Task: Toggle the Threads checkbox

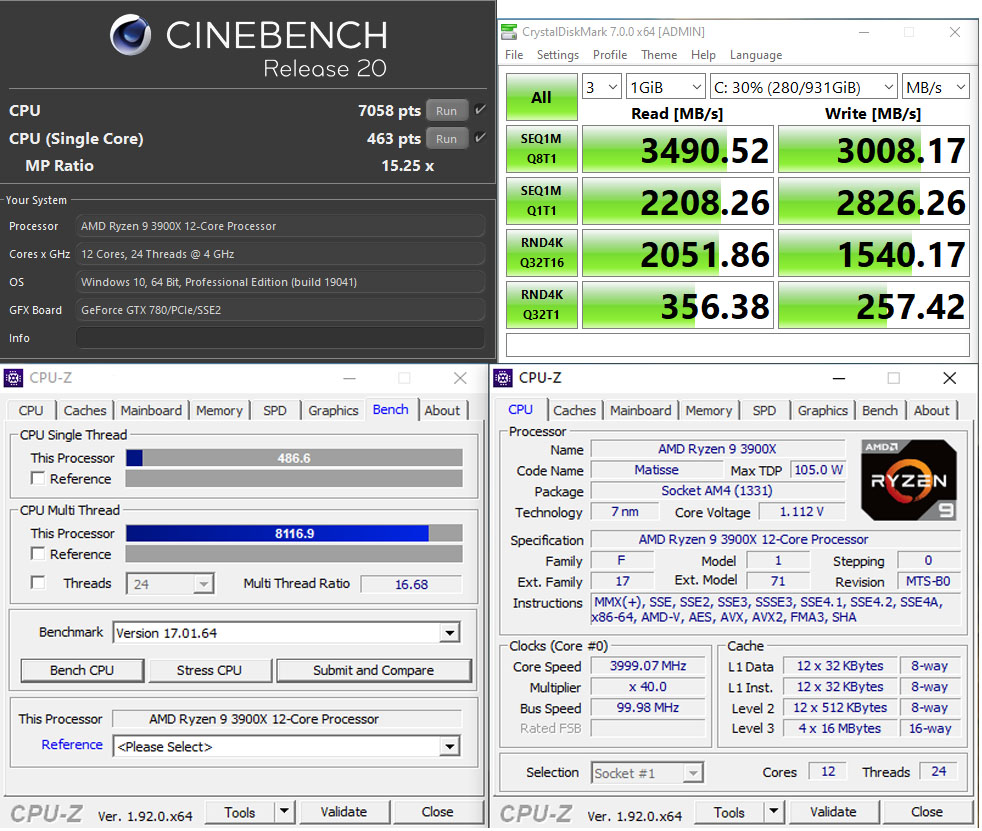Action: [x=38, y=583]
